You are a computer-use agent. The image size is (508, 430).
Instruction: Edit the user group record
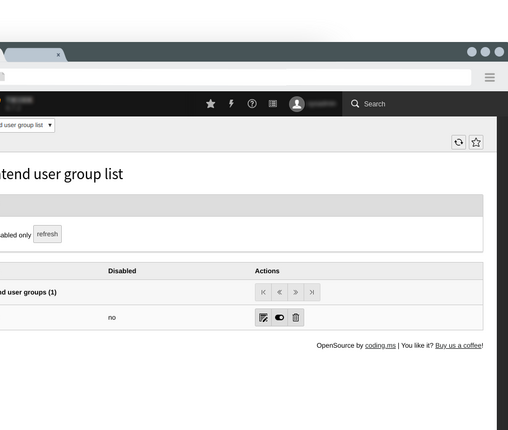263,317
